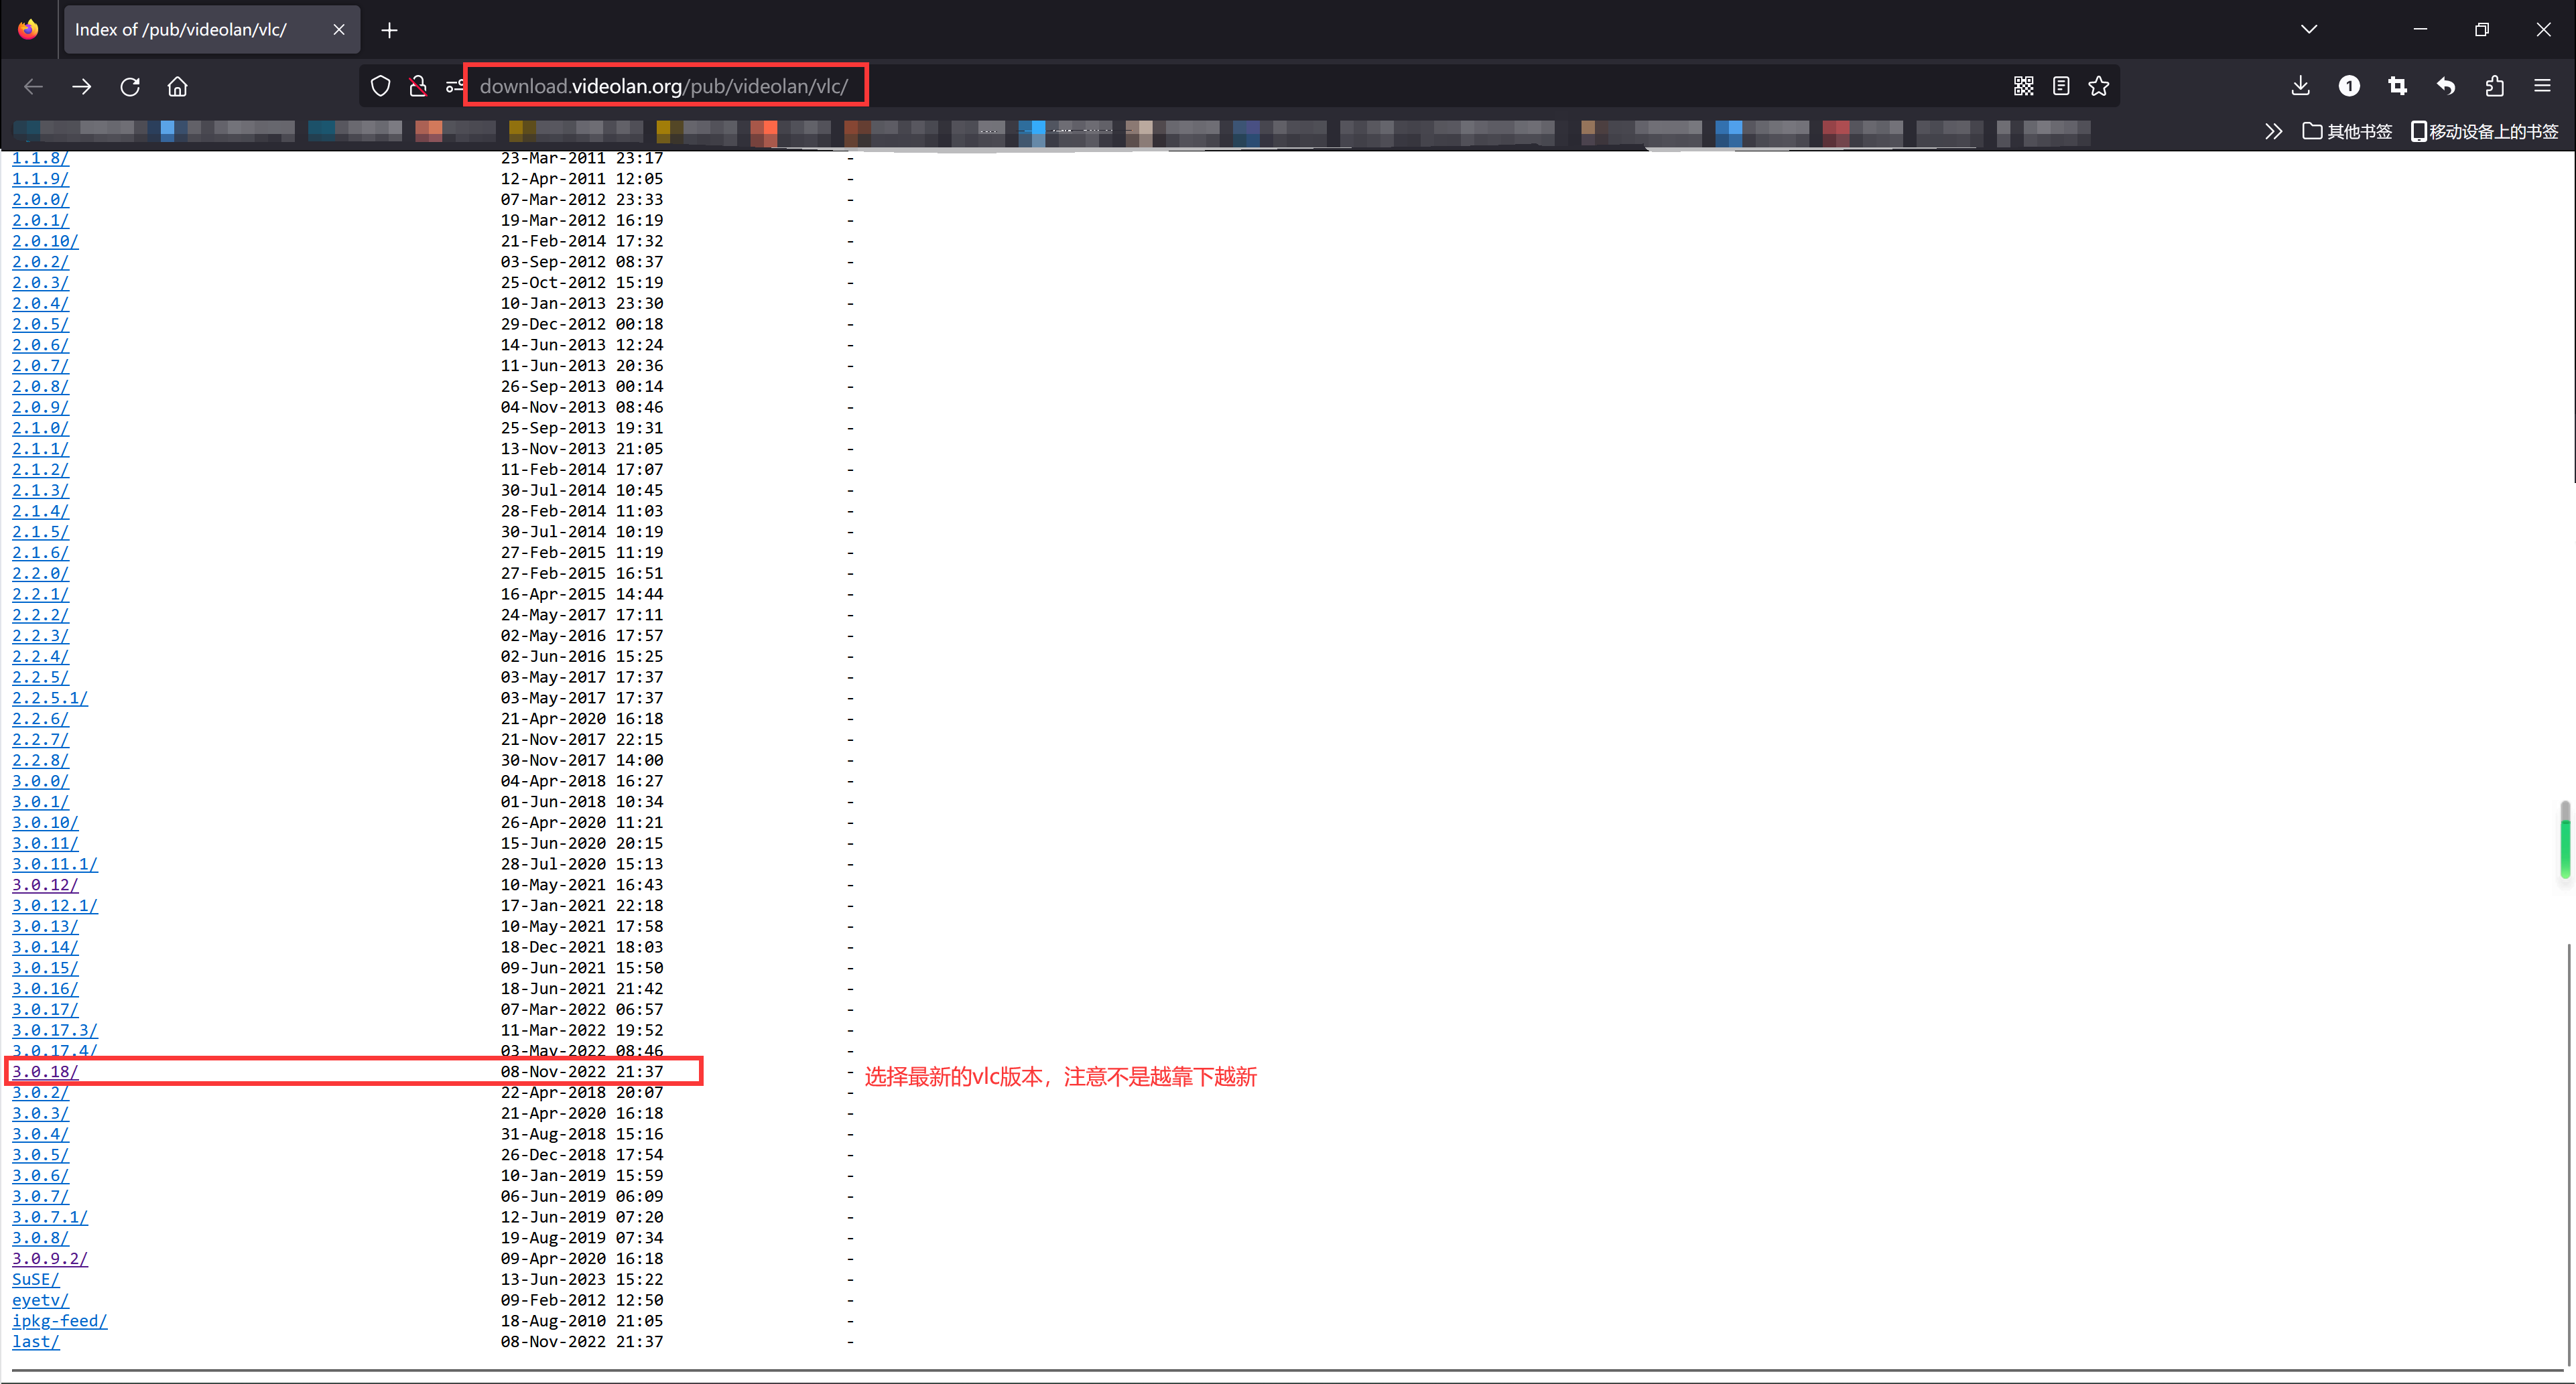Open the 其他书签 bookmarks folder
The height and width of the screenshot is (1384, 2576).
2346,131
